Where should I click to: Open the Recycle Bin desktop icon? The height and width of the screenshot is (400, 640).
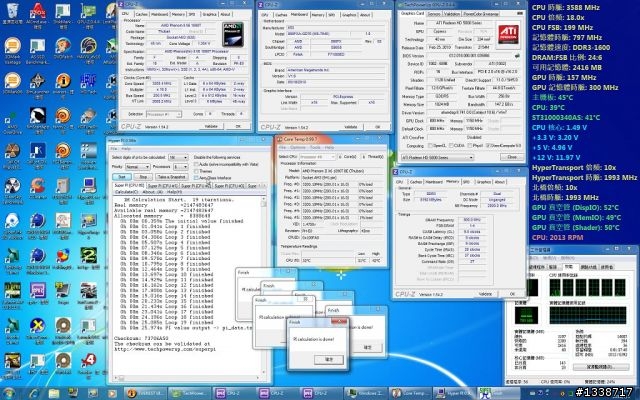(12, 12)
